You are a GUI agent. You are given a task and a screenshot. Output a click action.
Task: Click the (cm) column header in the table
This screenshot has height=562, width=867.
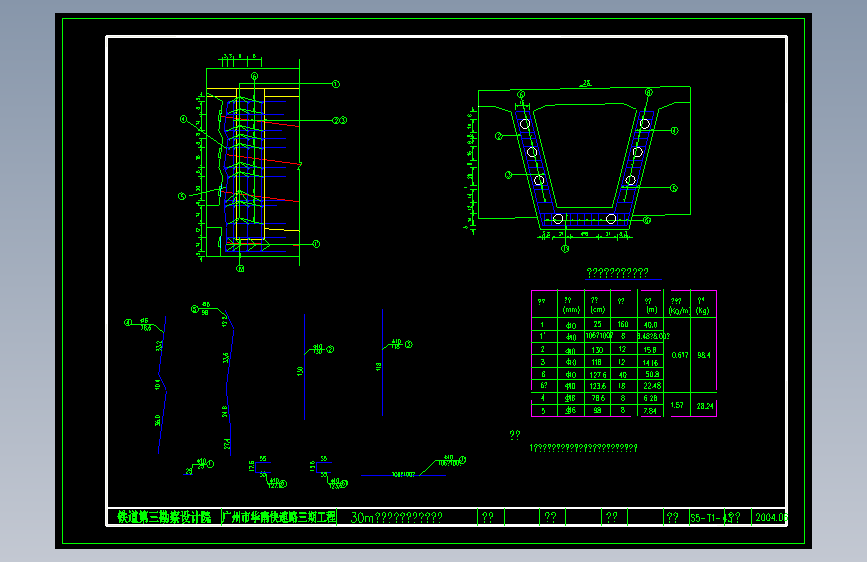click(x=598, y=310)
